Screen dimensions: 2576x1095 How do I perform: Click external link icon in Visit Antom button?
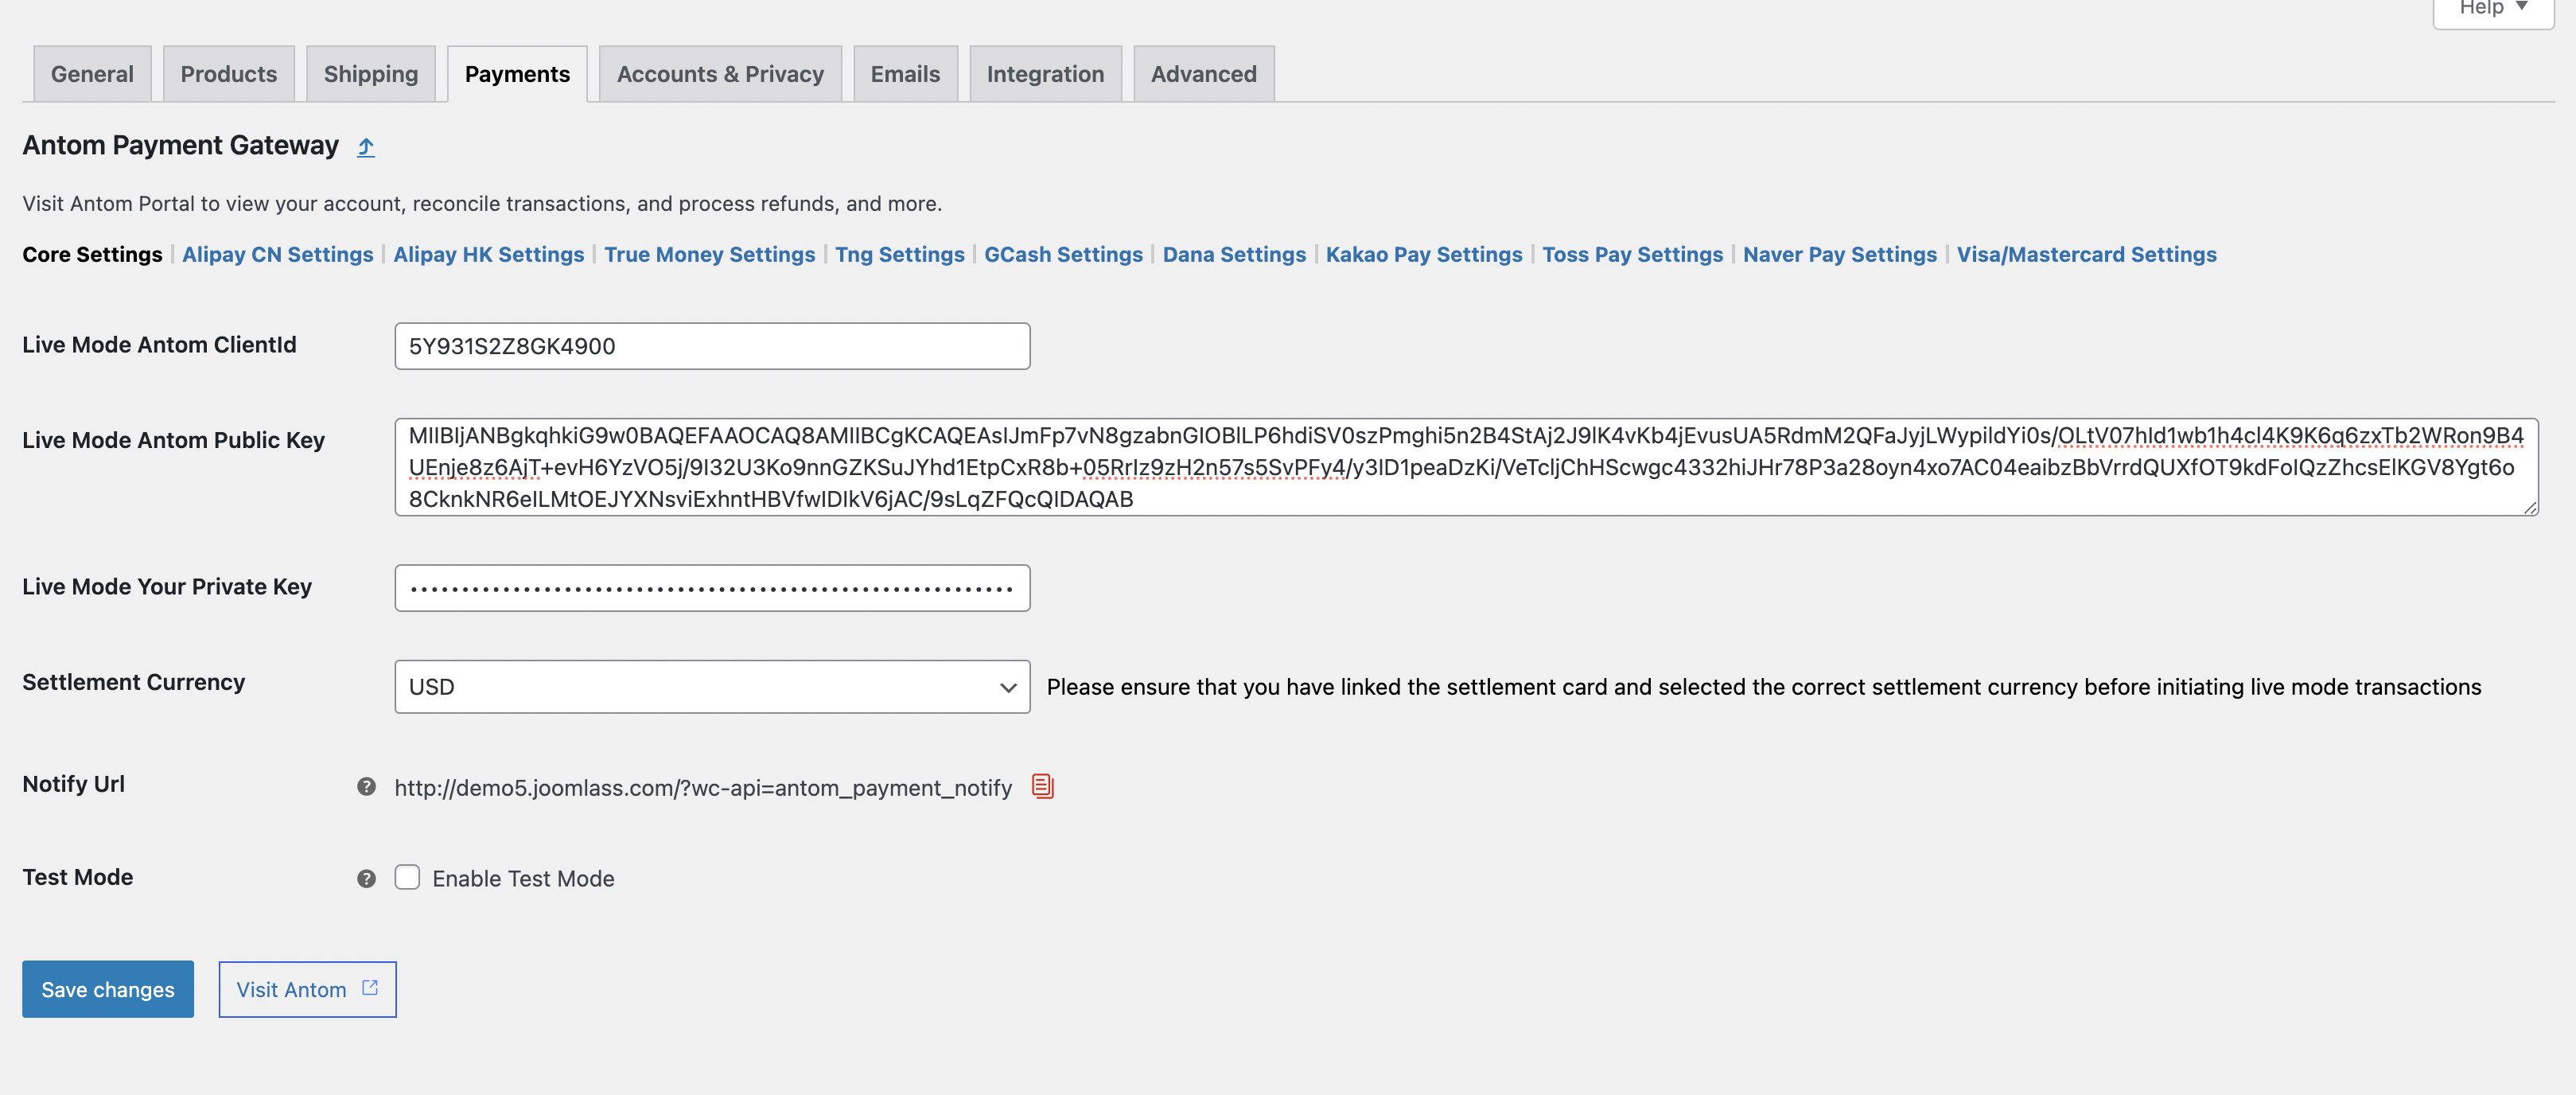point(370,988)
